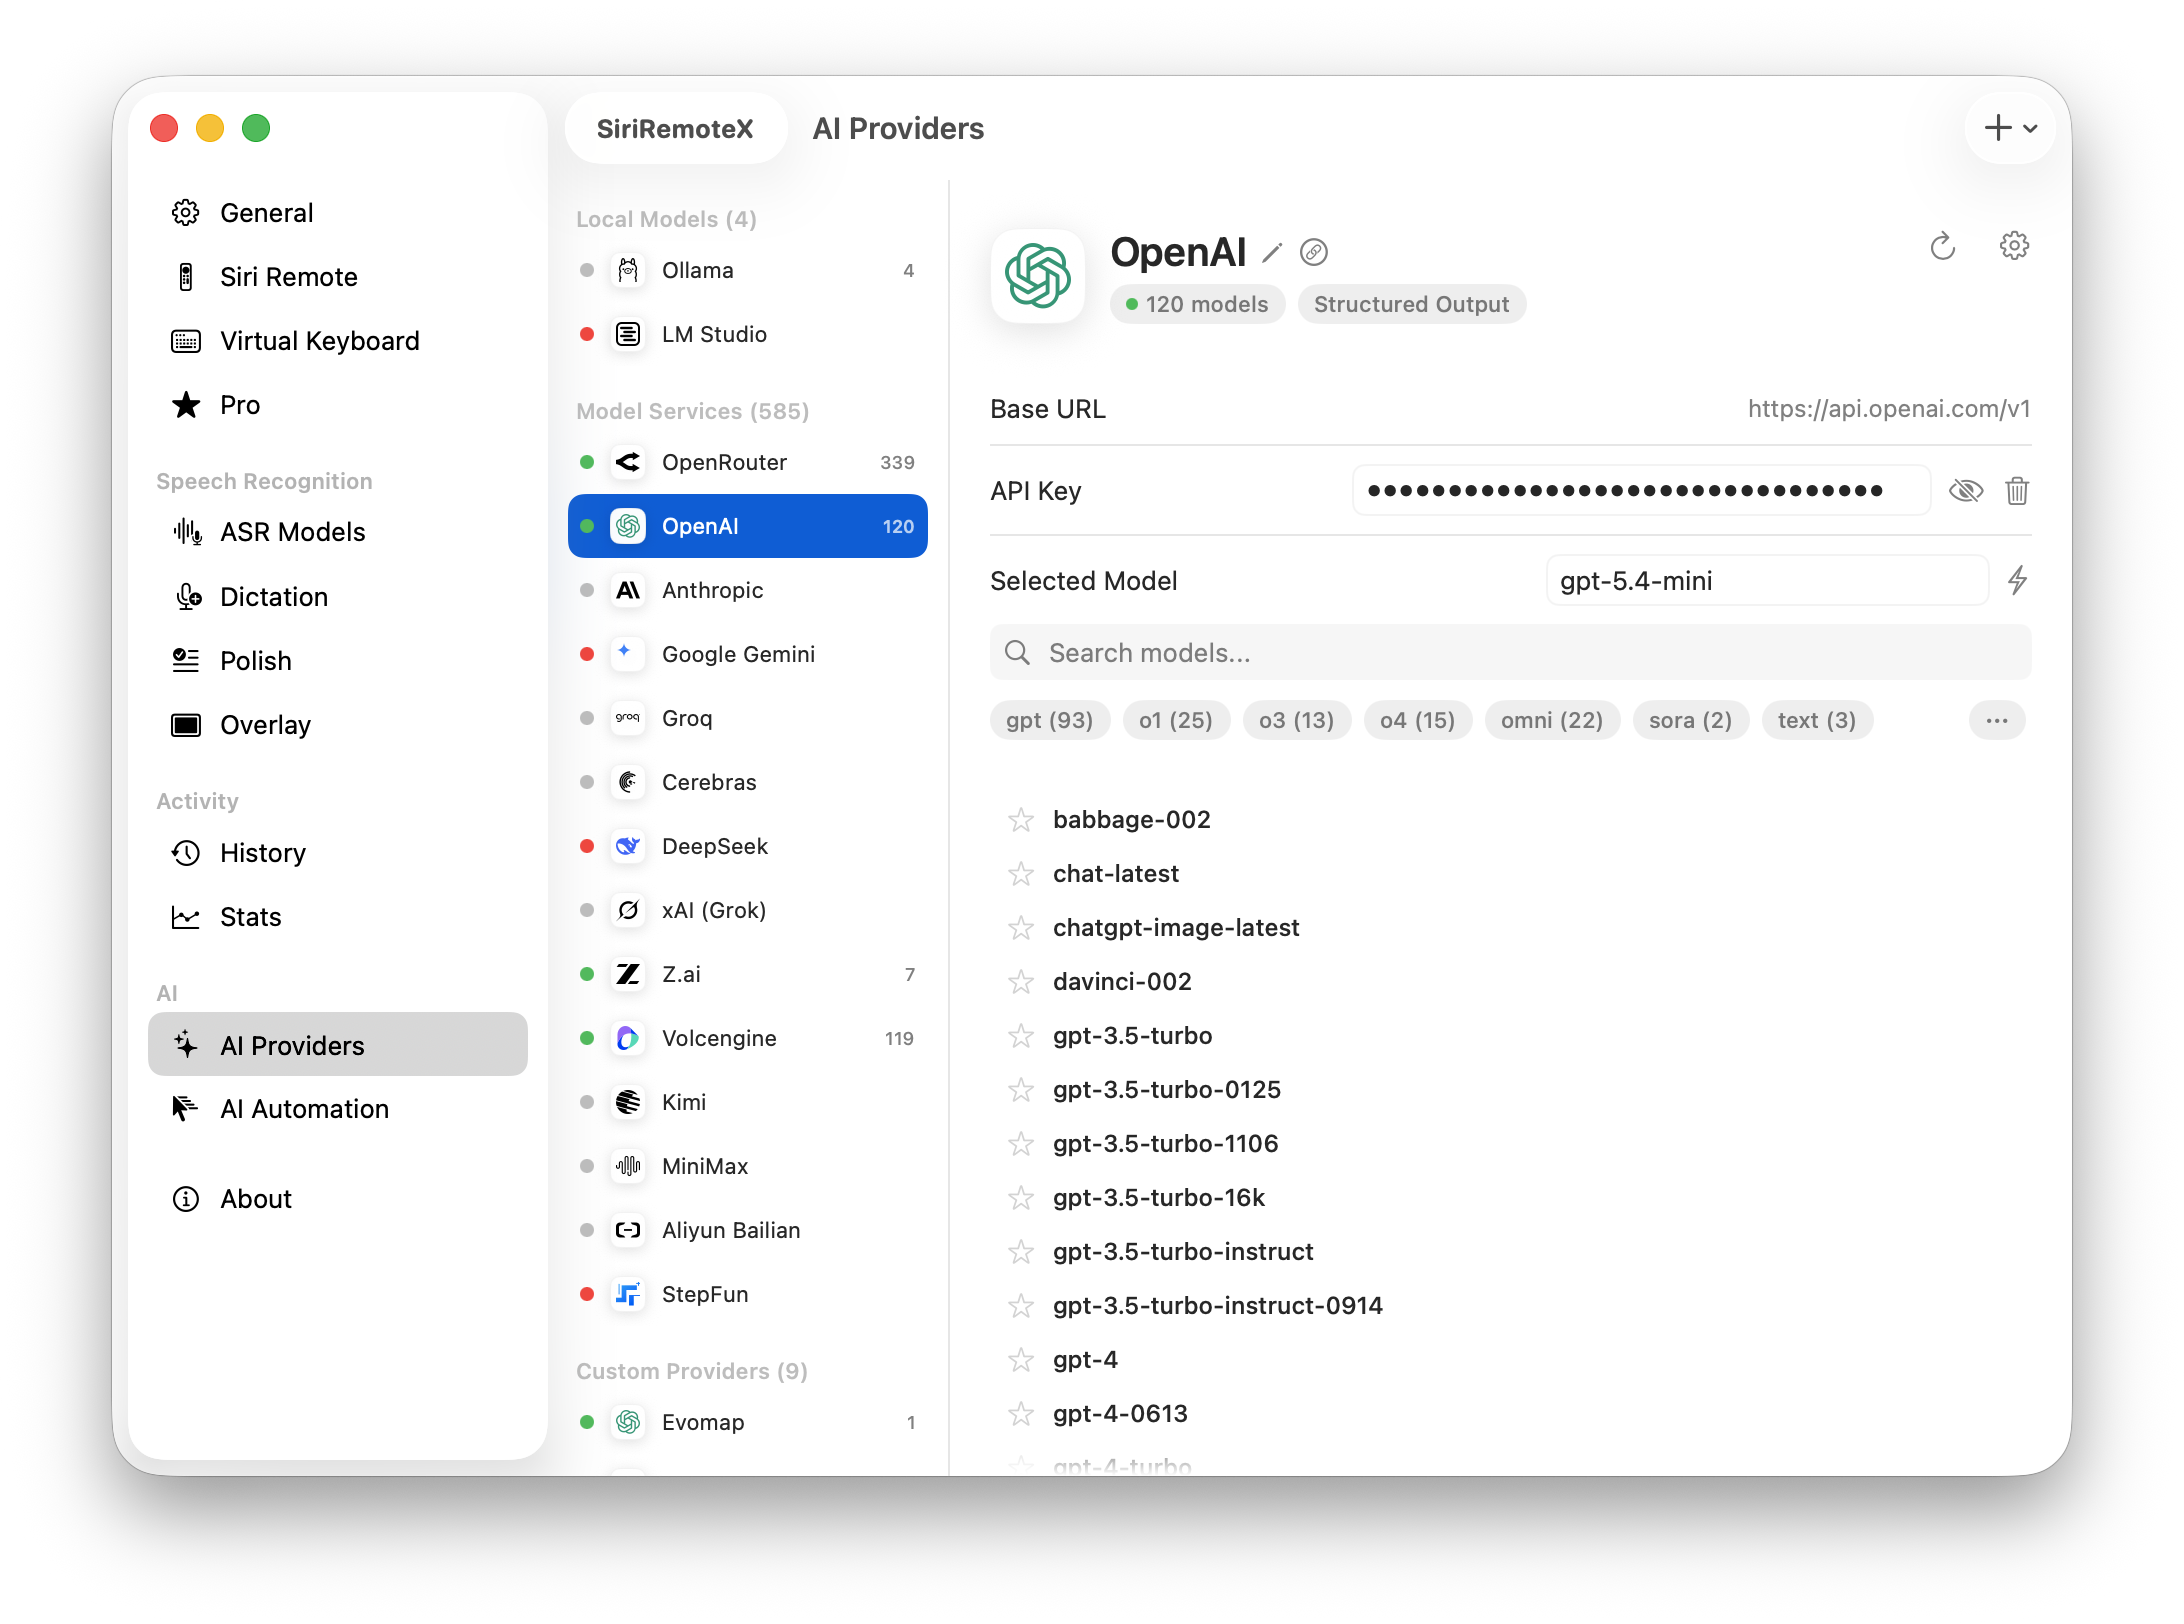
Task: Open the Pro section
Action: (337, 405)
